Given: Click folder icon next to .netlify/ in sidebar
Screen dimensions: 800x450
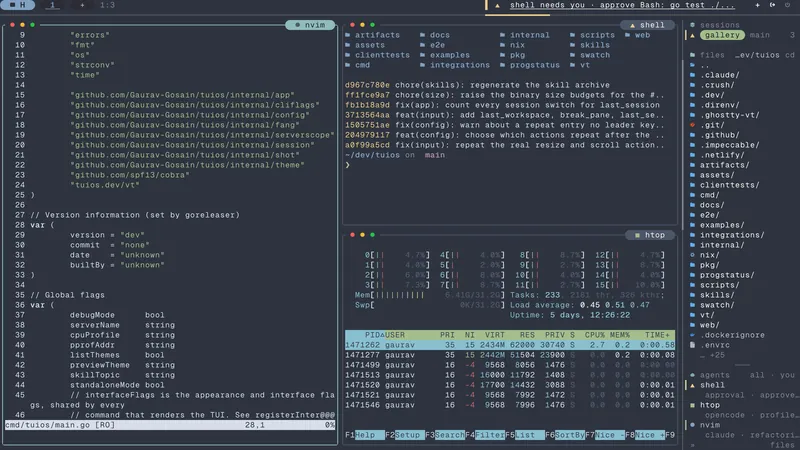Looking at the screenshot, I should [692, 155].
